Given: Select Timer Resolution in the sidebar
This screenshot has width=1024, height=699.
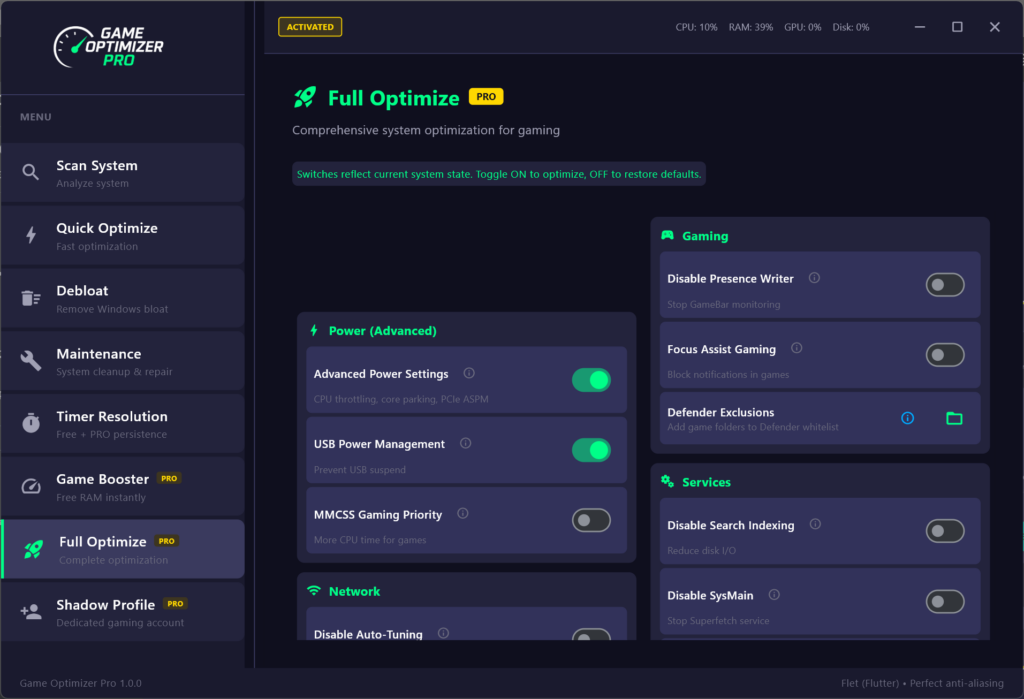Looking at the screenshot, I should [123, 424].
